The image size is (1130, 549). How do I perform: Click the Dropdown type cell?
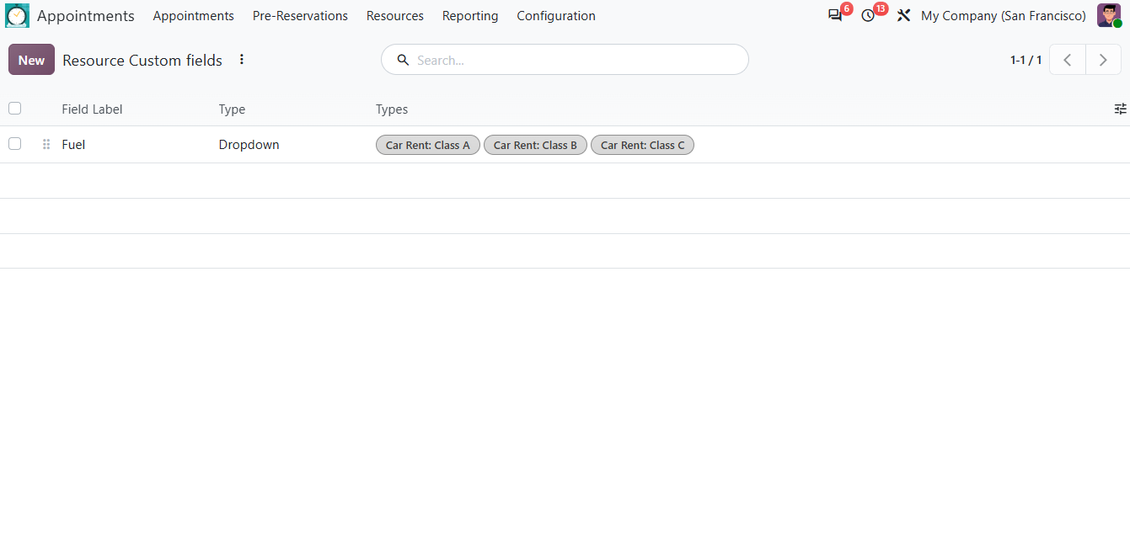pos(249,145)
